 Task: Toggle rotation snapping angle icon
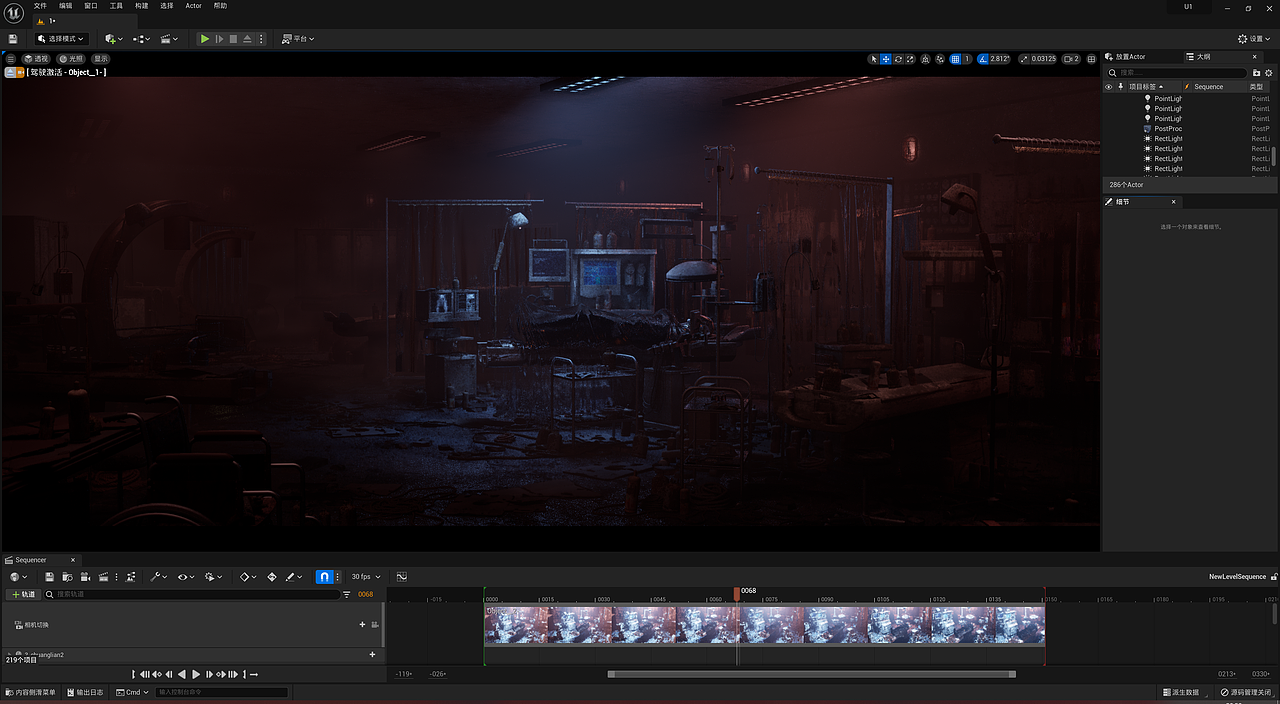(983, 59)
